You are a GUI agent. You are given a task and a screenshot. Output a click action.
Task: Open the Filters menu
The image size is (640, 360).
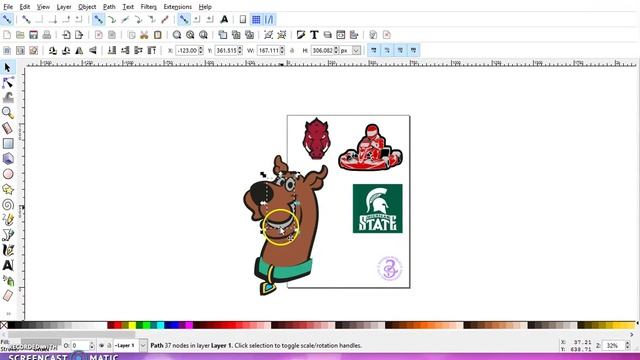pyautogui.click(x=148, y=7)
